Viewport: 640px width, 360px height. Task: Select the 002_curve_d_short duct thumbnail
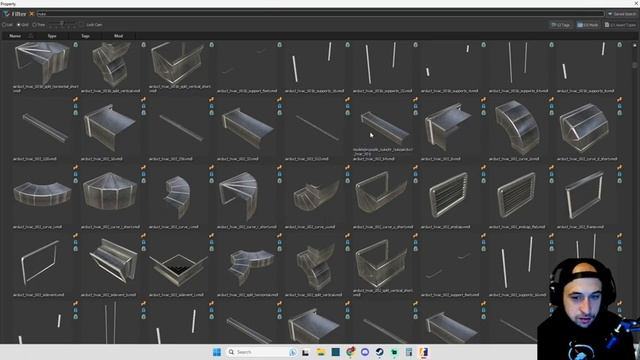(586, 127)
